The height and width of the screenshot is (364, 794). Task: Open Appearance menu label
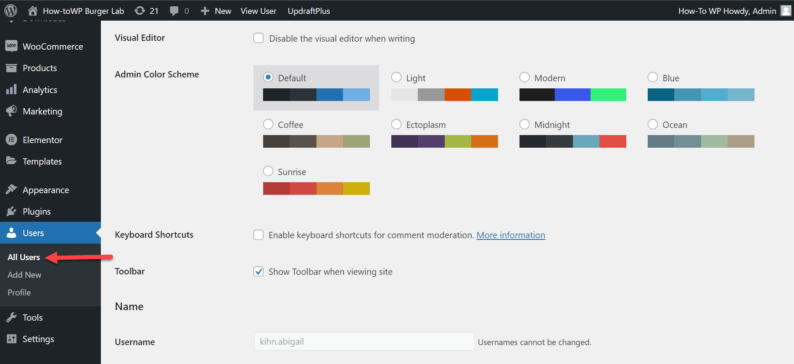(x=46, y=190)
